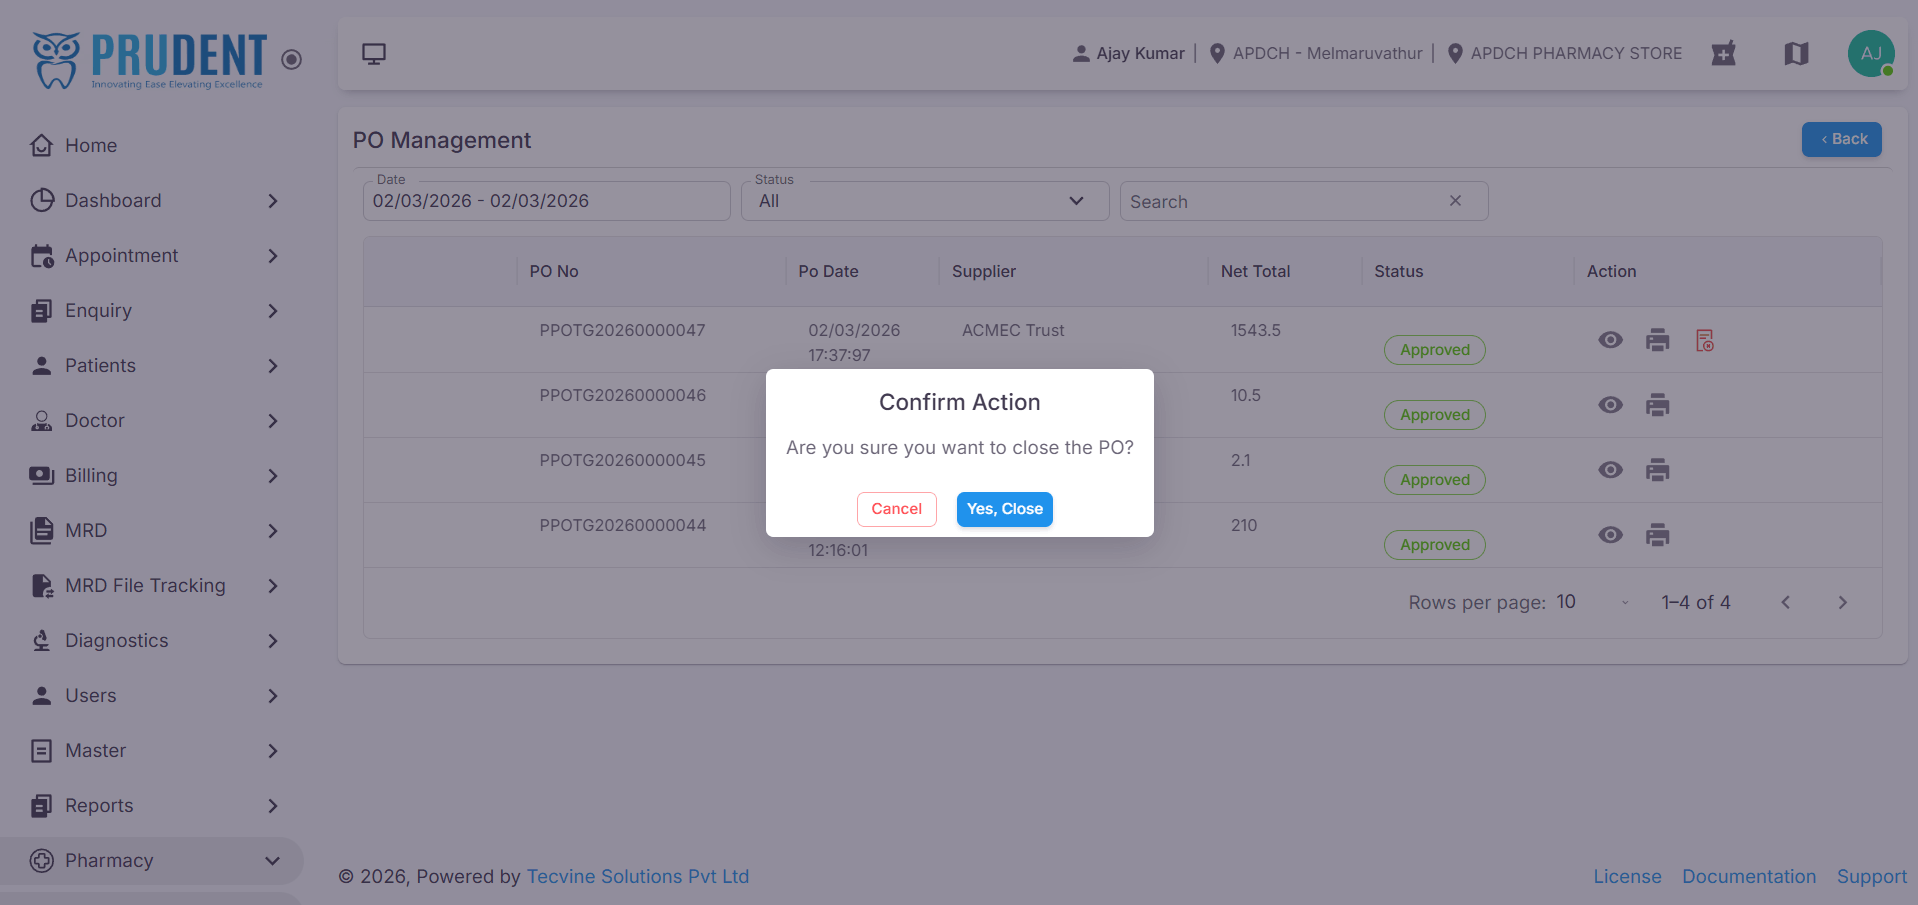Click the Reports sidebar icon
This screenshot has height=905, width=1918.
(x=41, y=806)
